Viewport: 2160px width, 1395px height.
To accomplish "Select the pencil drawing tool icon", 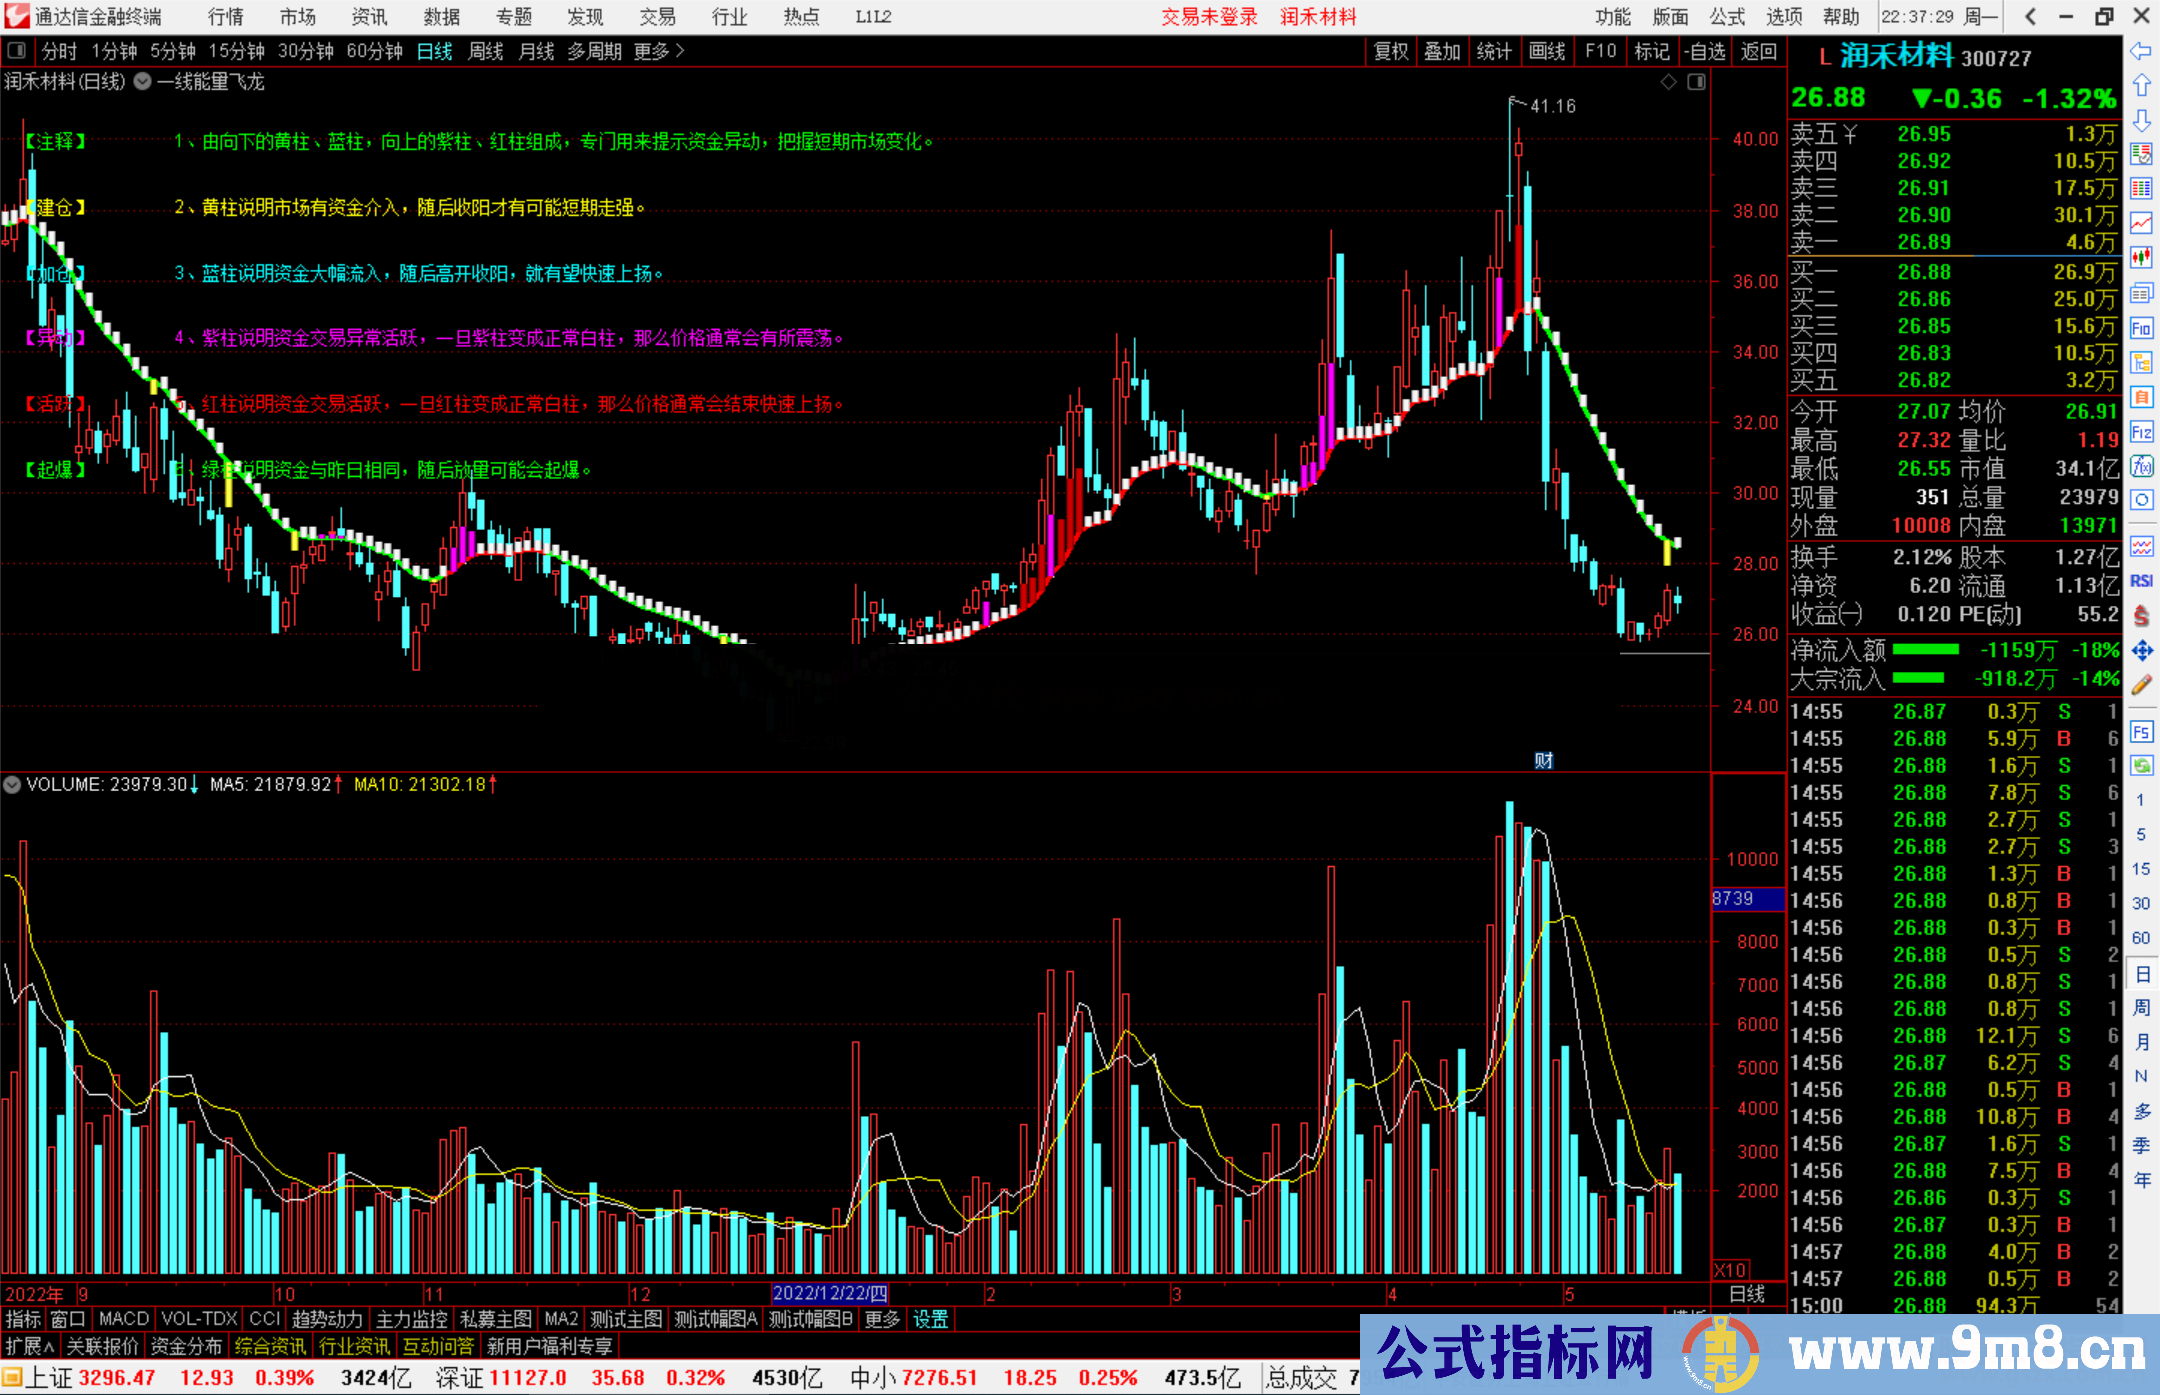I will pyautogui.click(x=2141, y=685).
